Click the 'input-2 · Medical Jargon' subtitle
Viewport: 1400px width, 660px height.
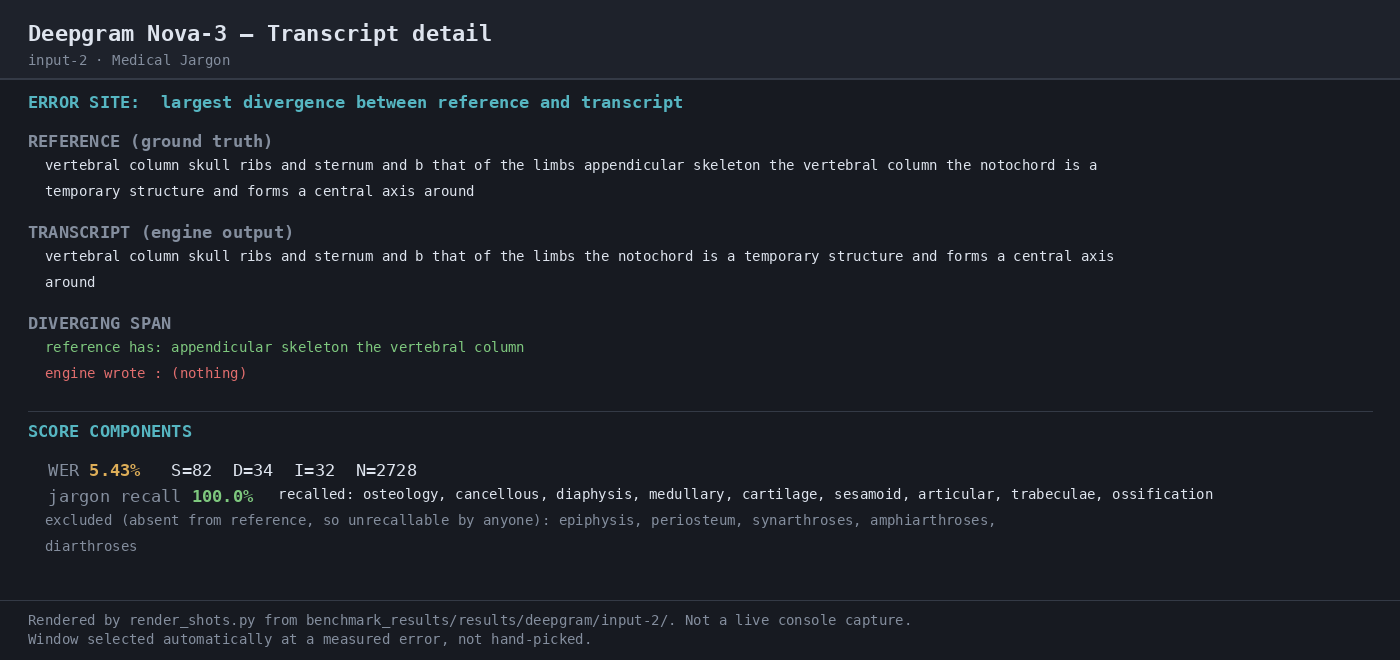(129, 61)
